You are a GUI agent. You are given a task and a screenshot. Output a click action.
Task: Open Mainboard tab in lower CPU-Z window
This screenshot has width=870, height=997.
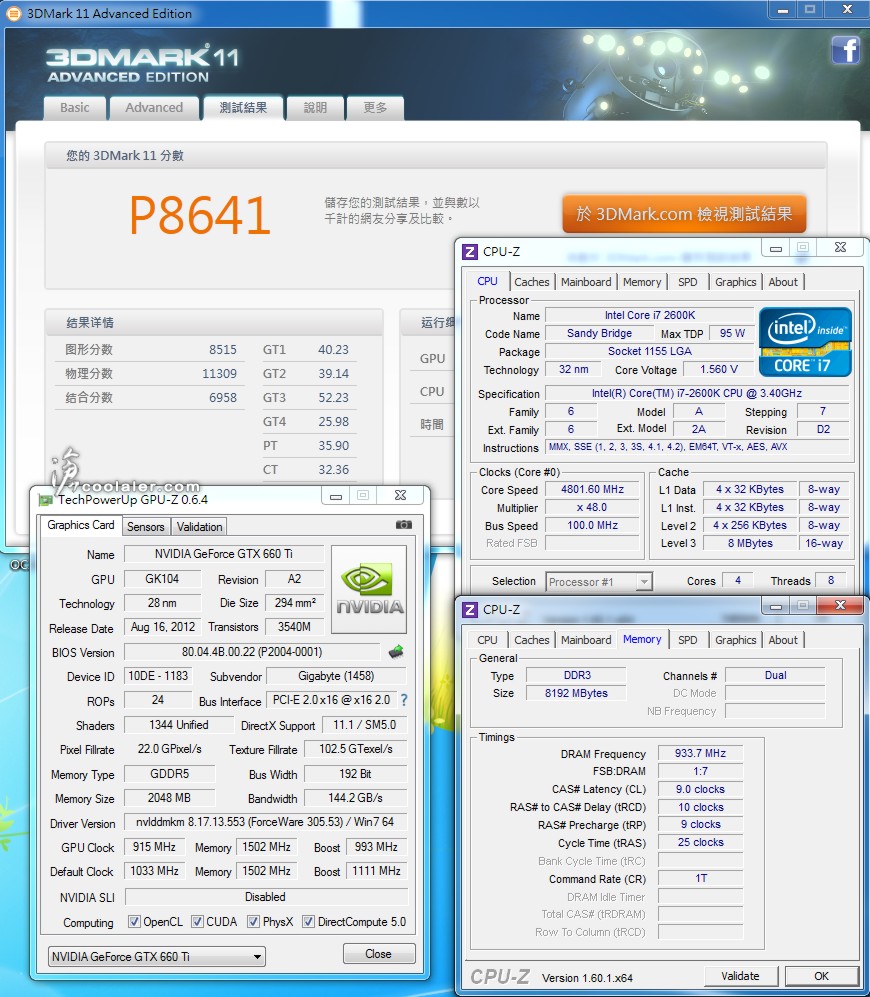click(x=586, y=640)
